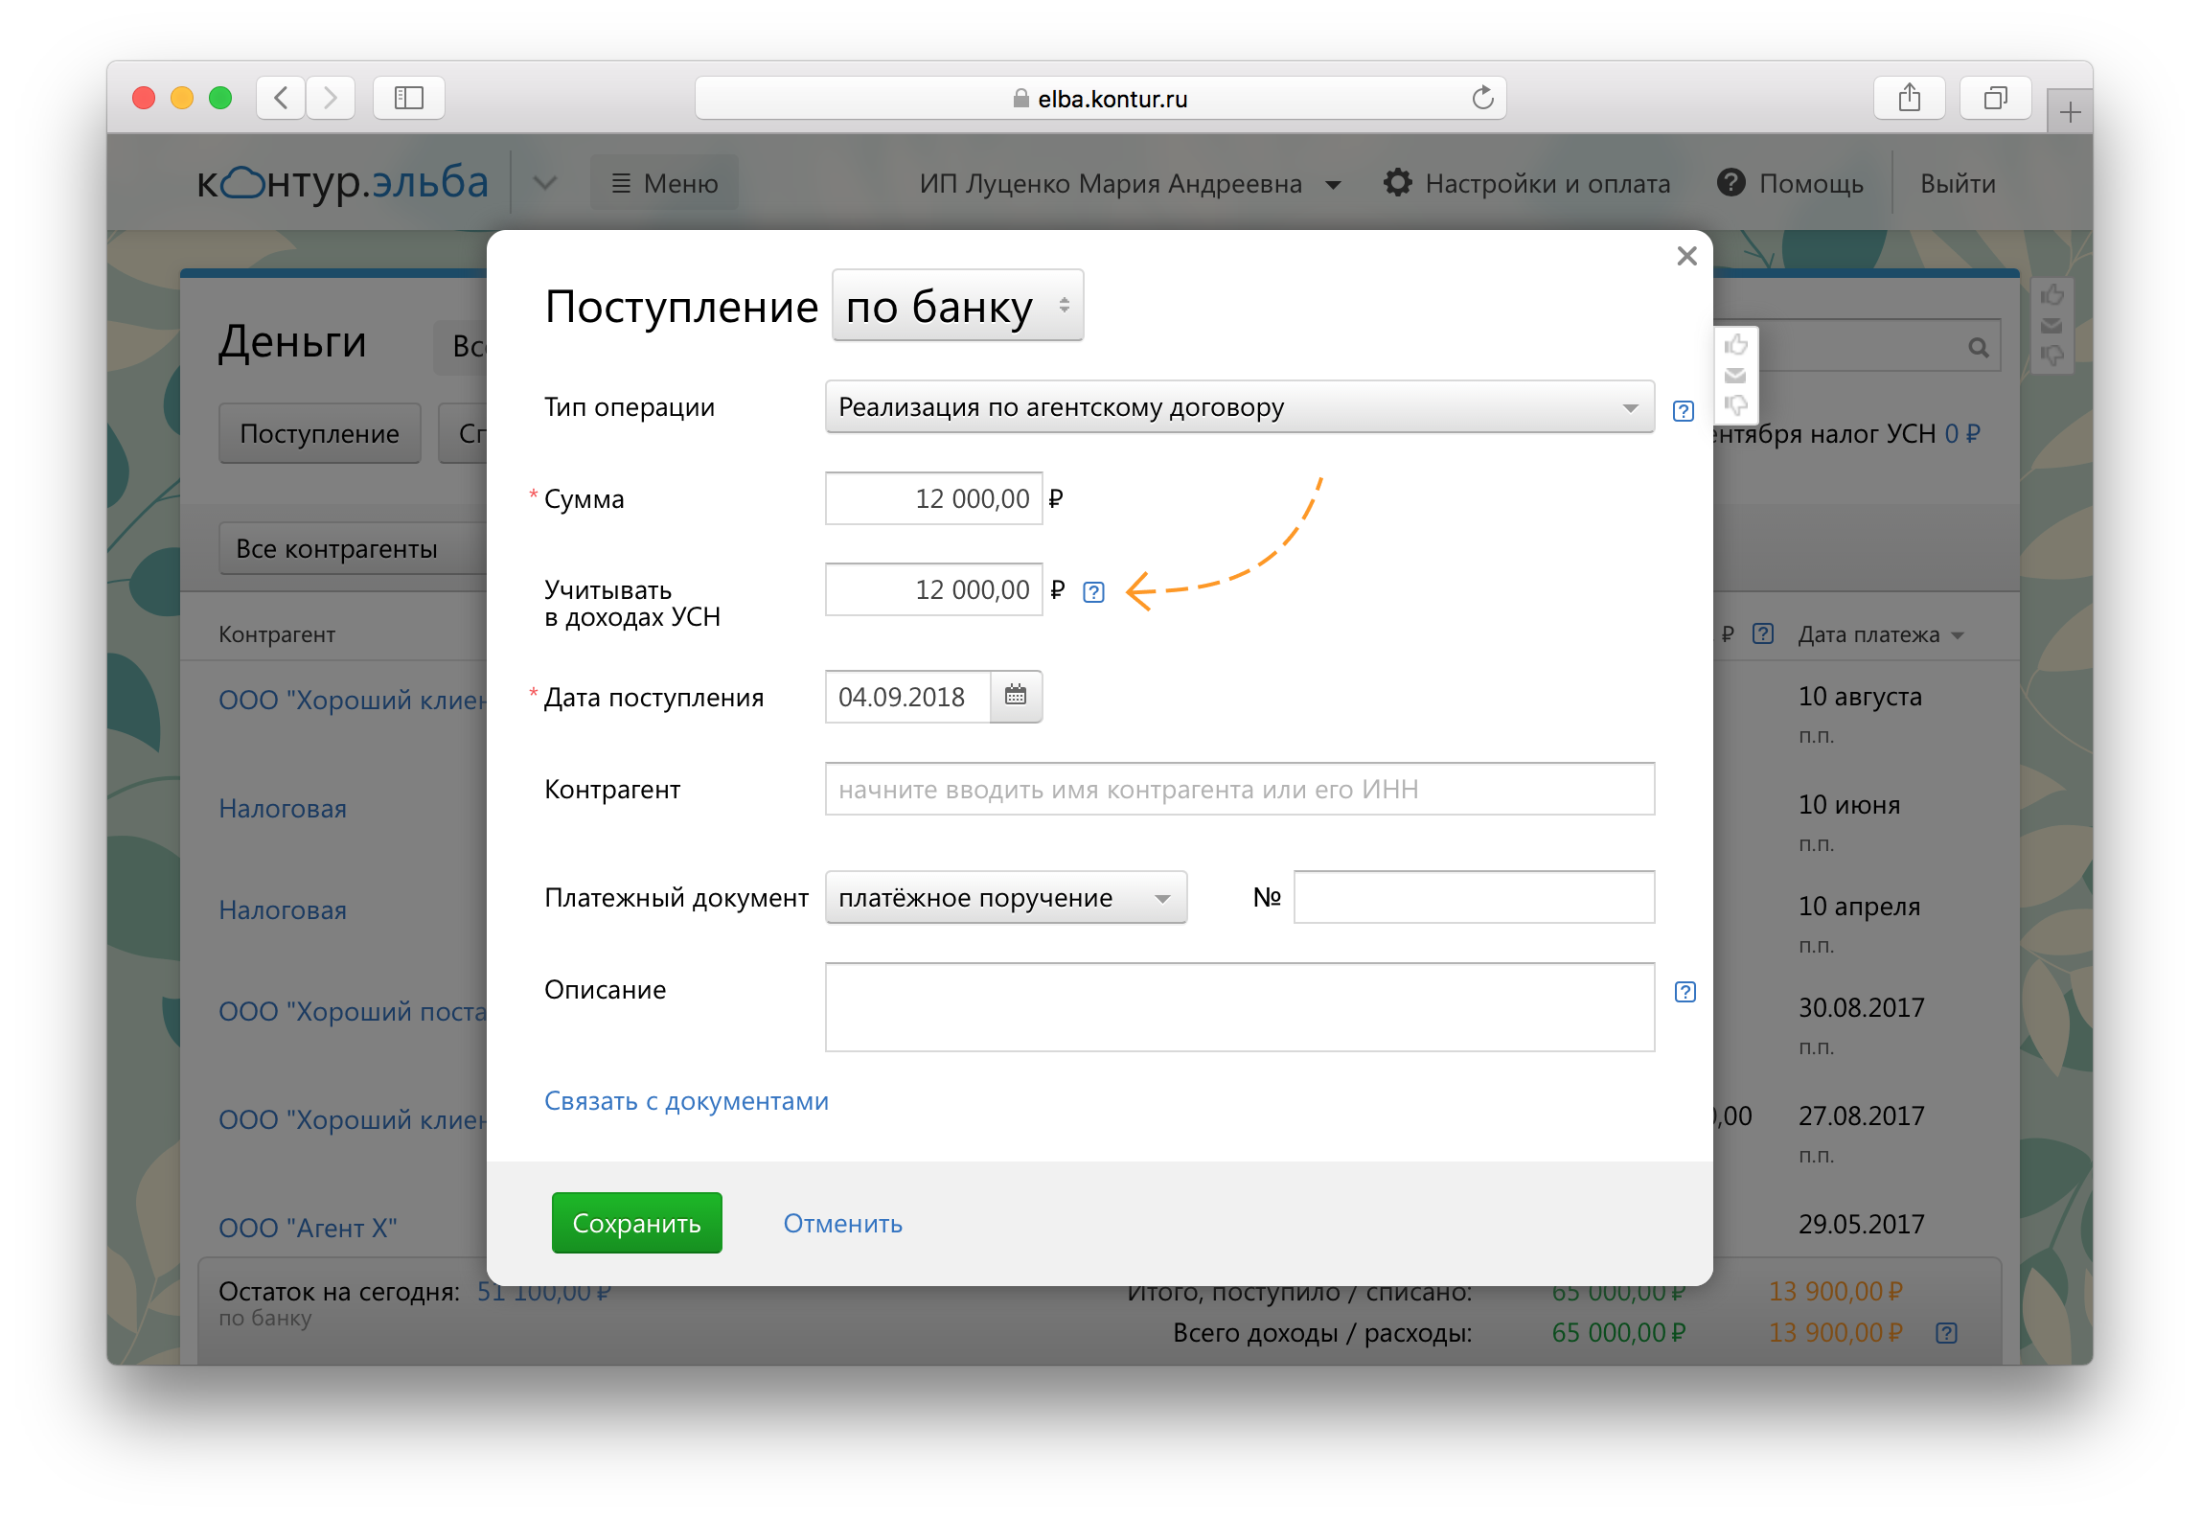This screenshot has width=2200, height=1518.
Task: Open ООО "Хороший поста… contractor link
Action: (x=352, y=1011)
